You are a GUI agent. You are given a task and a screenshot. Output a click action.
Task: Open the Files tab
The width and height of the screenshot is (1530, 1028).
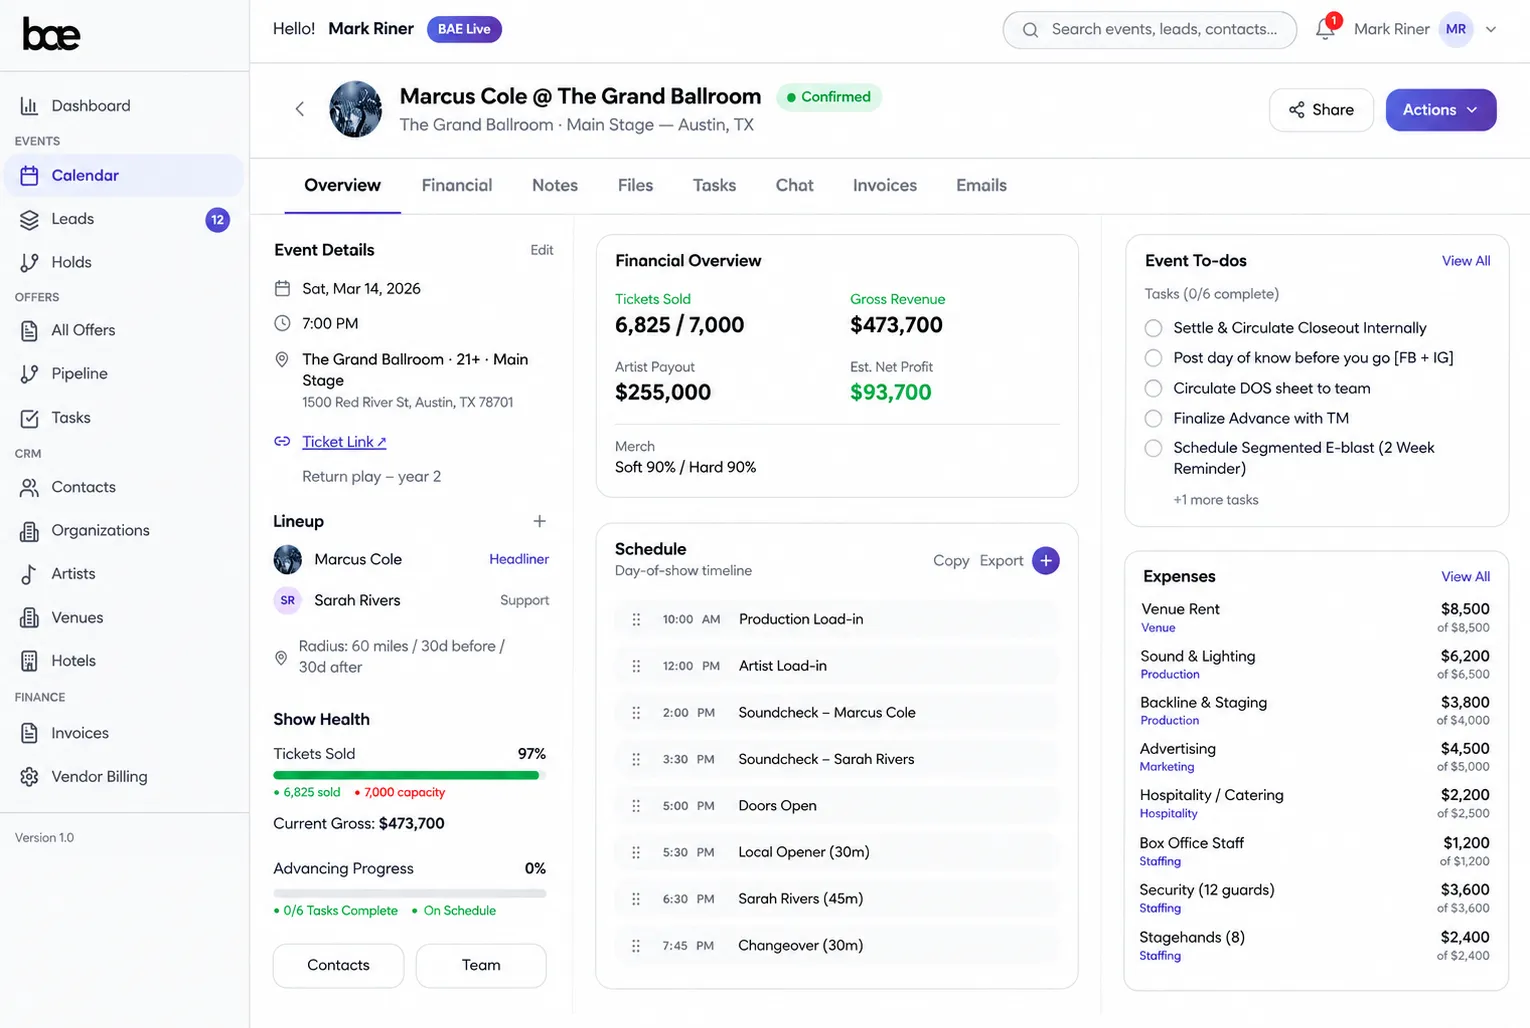point(635,185)
